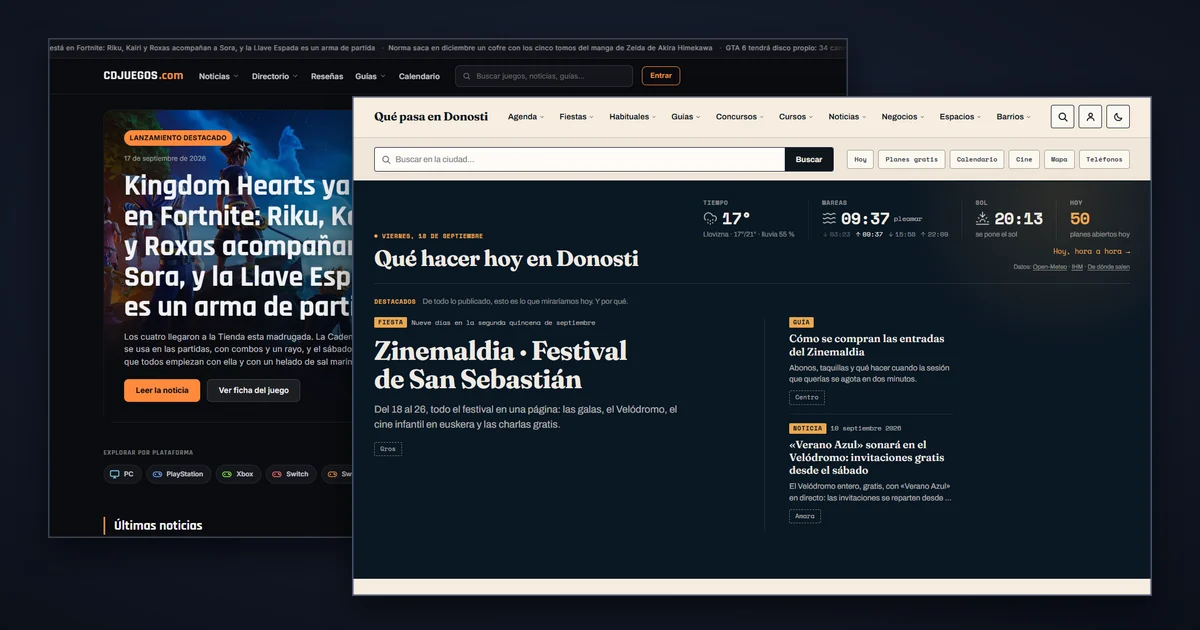Open Cómo se compran las entradas article
Viewport: 1200px width, 630px height.
(x=866, y=345)
